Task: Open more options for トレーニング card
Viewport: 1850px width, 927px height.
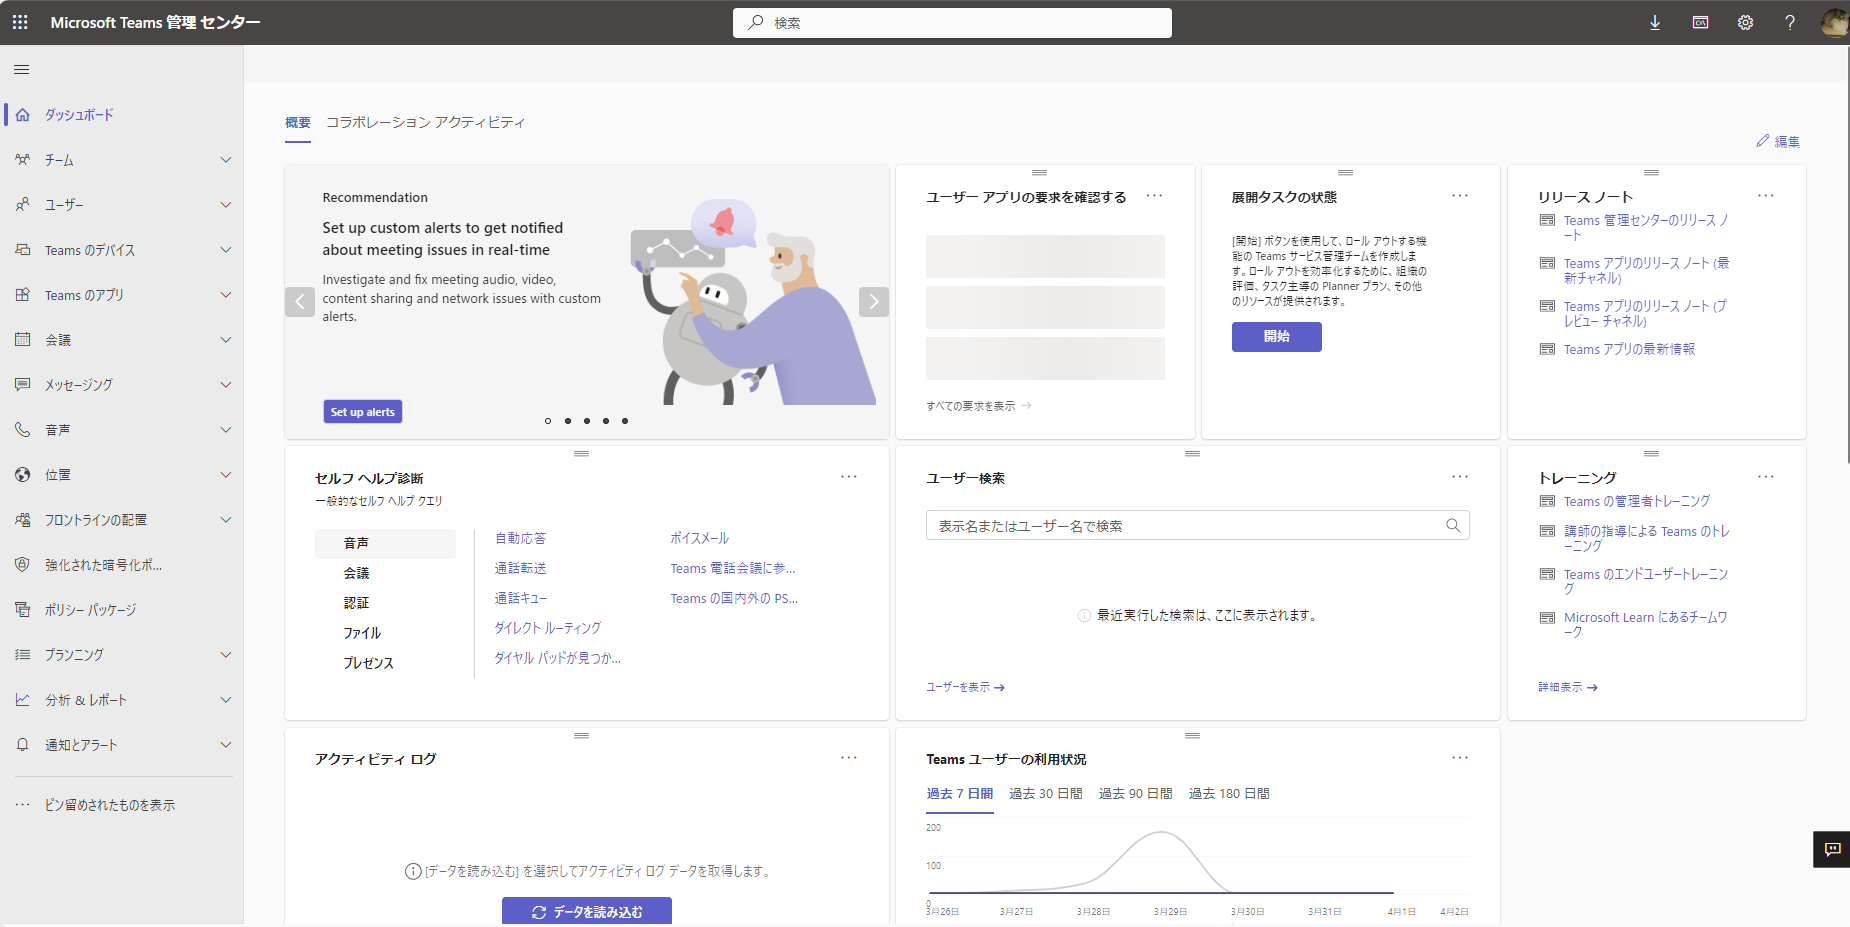Action: pyautogui.click(x=1766, y=477)
